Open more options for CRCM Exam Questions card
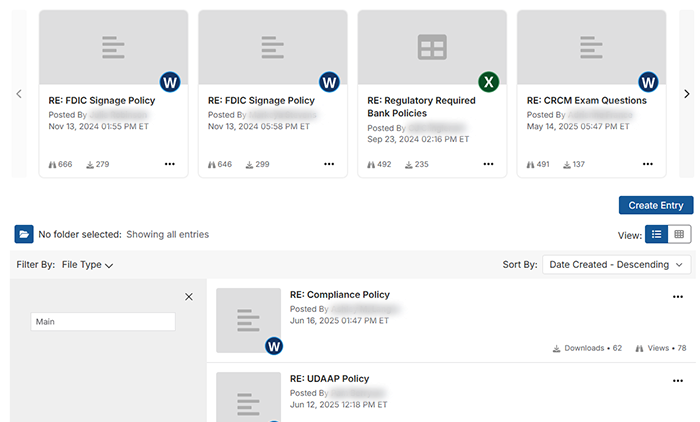 point(648,164)
